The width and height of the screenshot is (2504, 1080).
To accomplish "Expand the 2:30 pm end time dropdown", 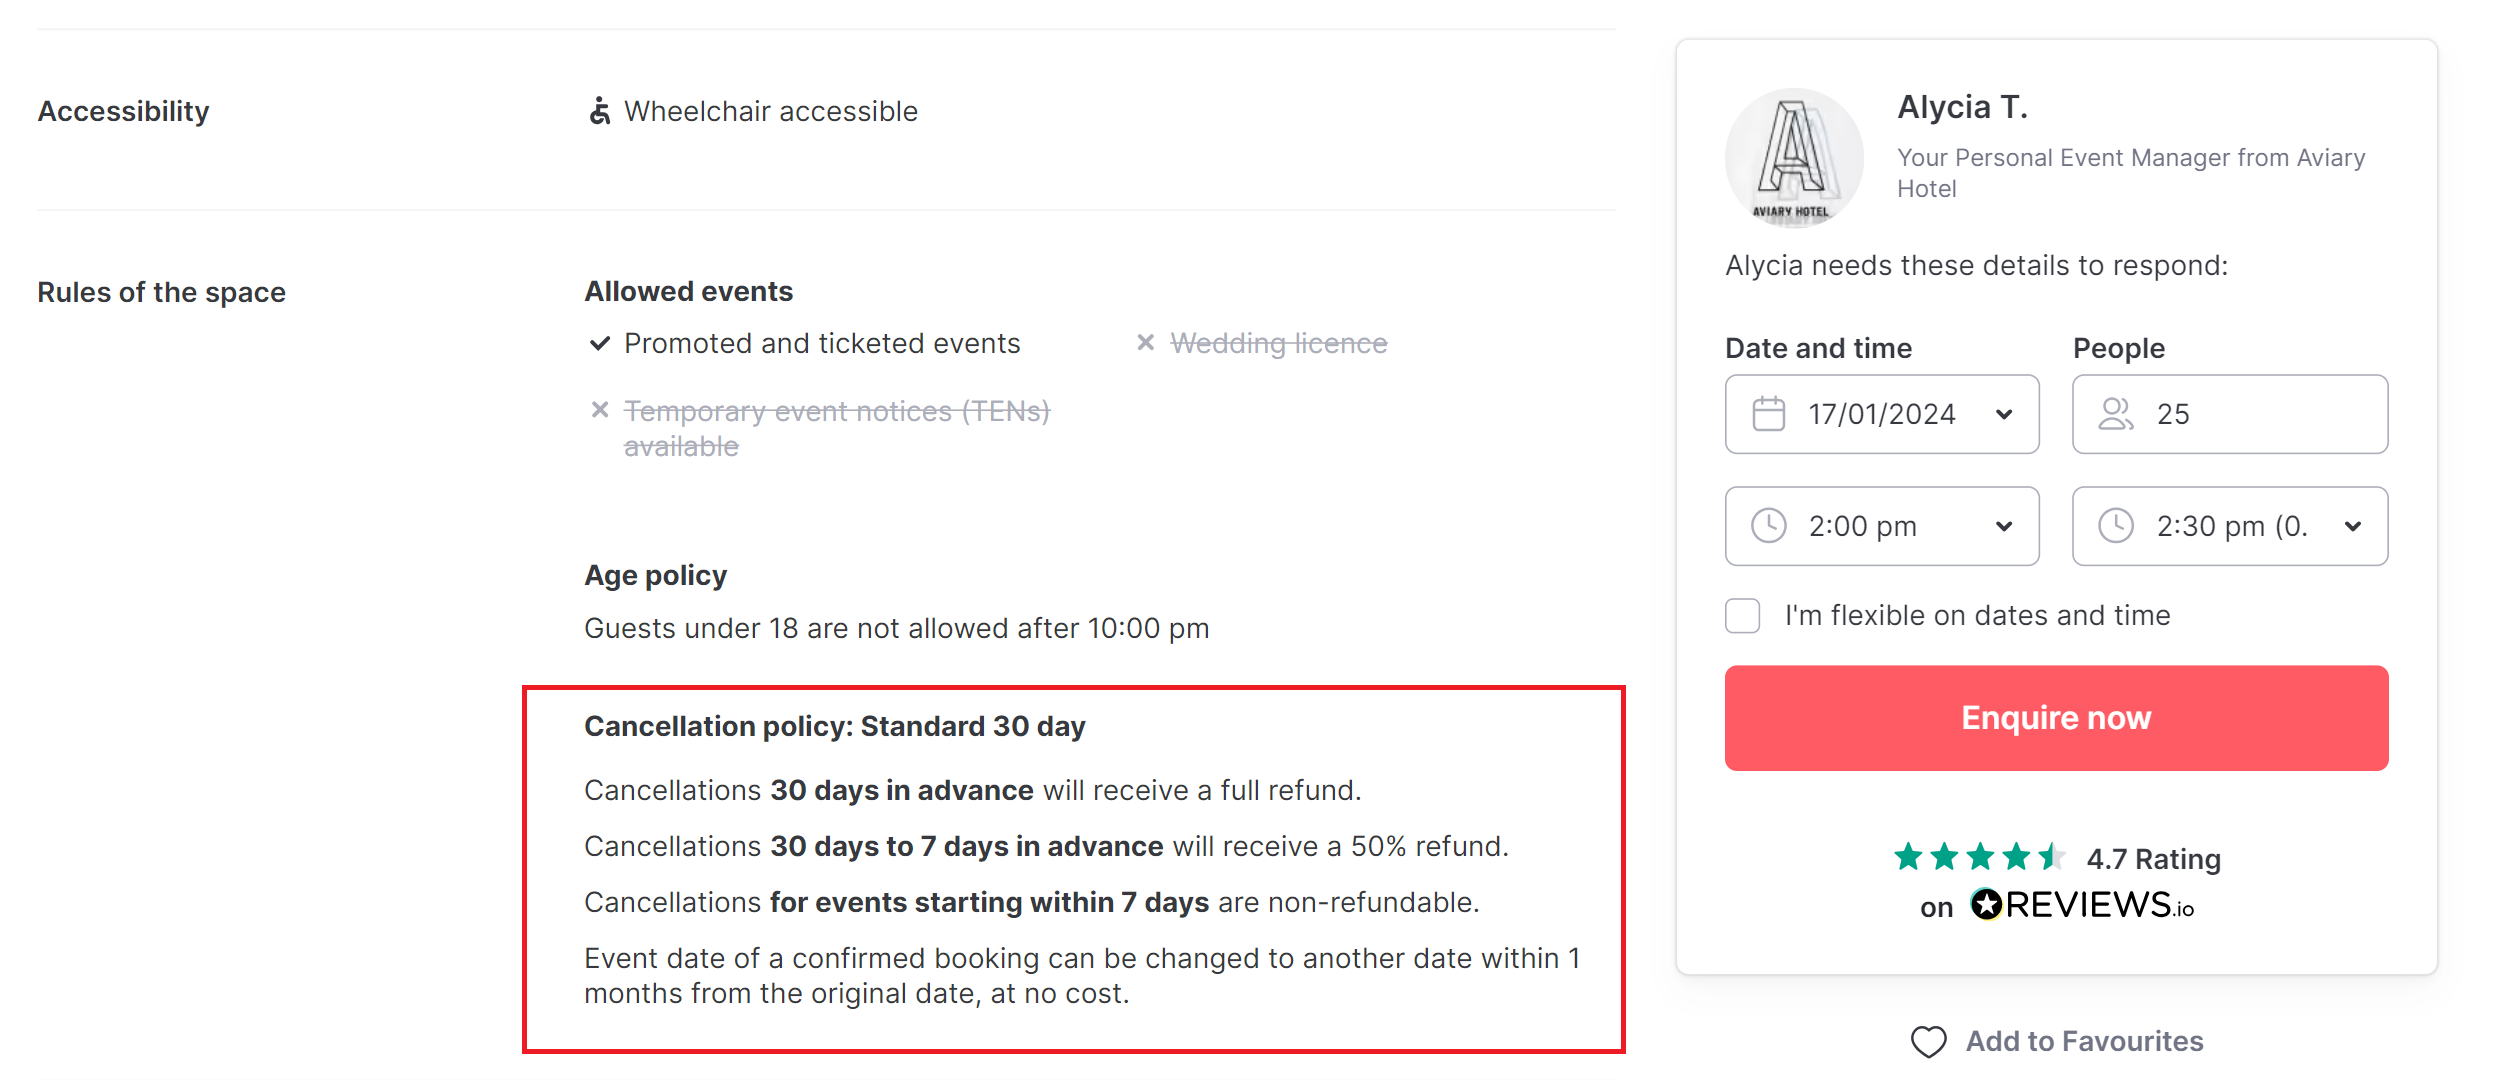I will point(2229,526).
